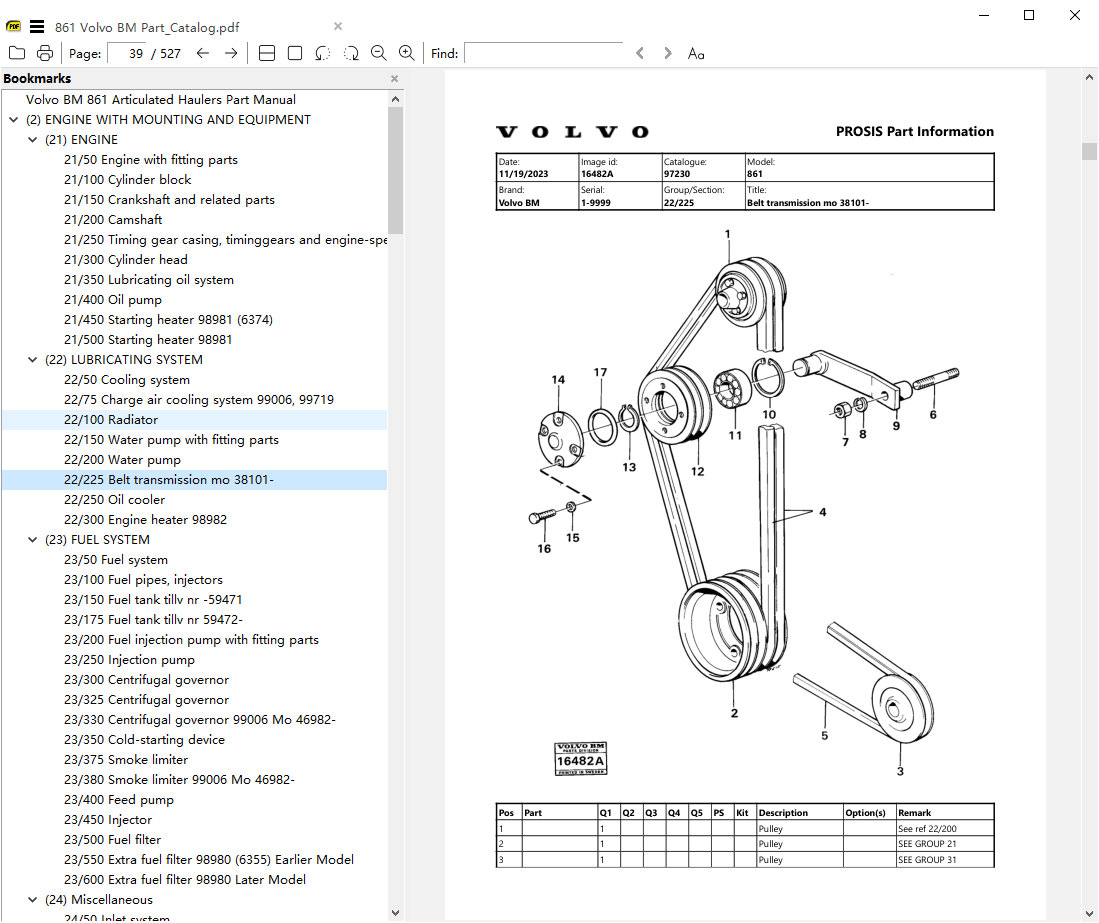Viewport: 1099px width, 923px height.
Task: Go to previous page arrow
Action: [x=203, y=53]
